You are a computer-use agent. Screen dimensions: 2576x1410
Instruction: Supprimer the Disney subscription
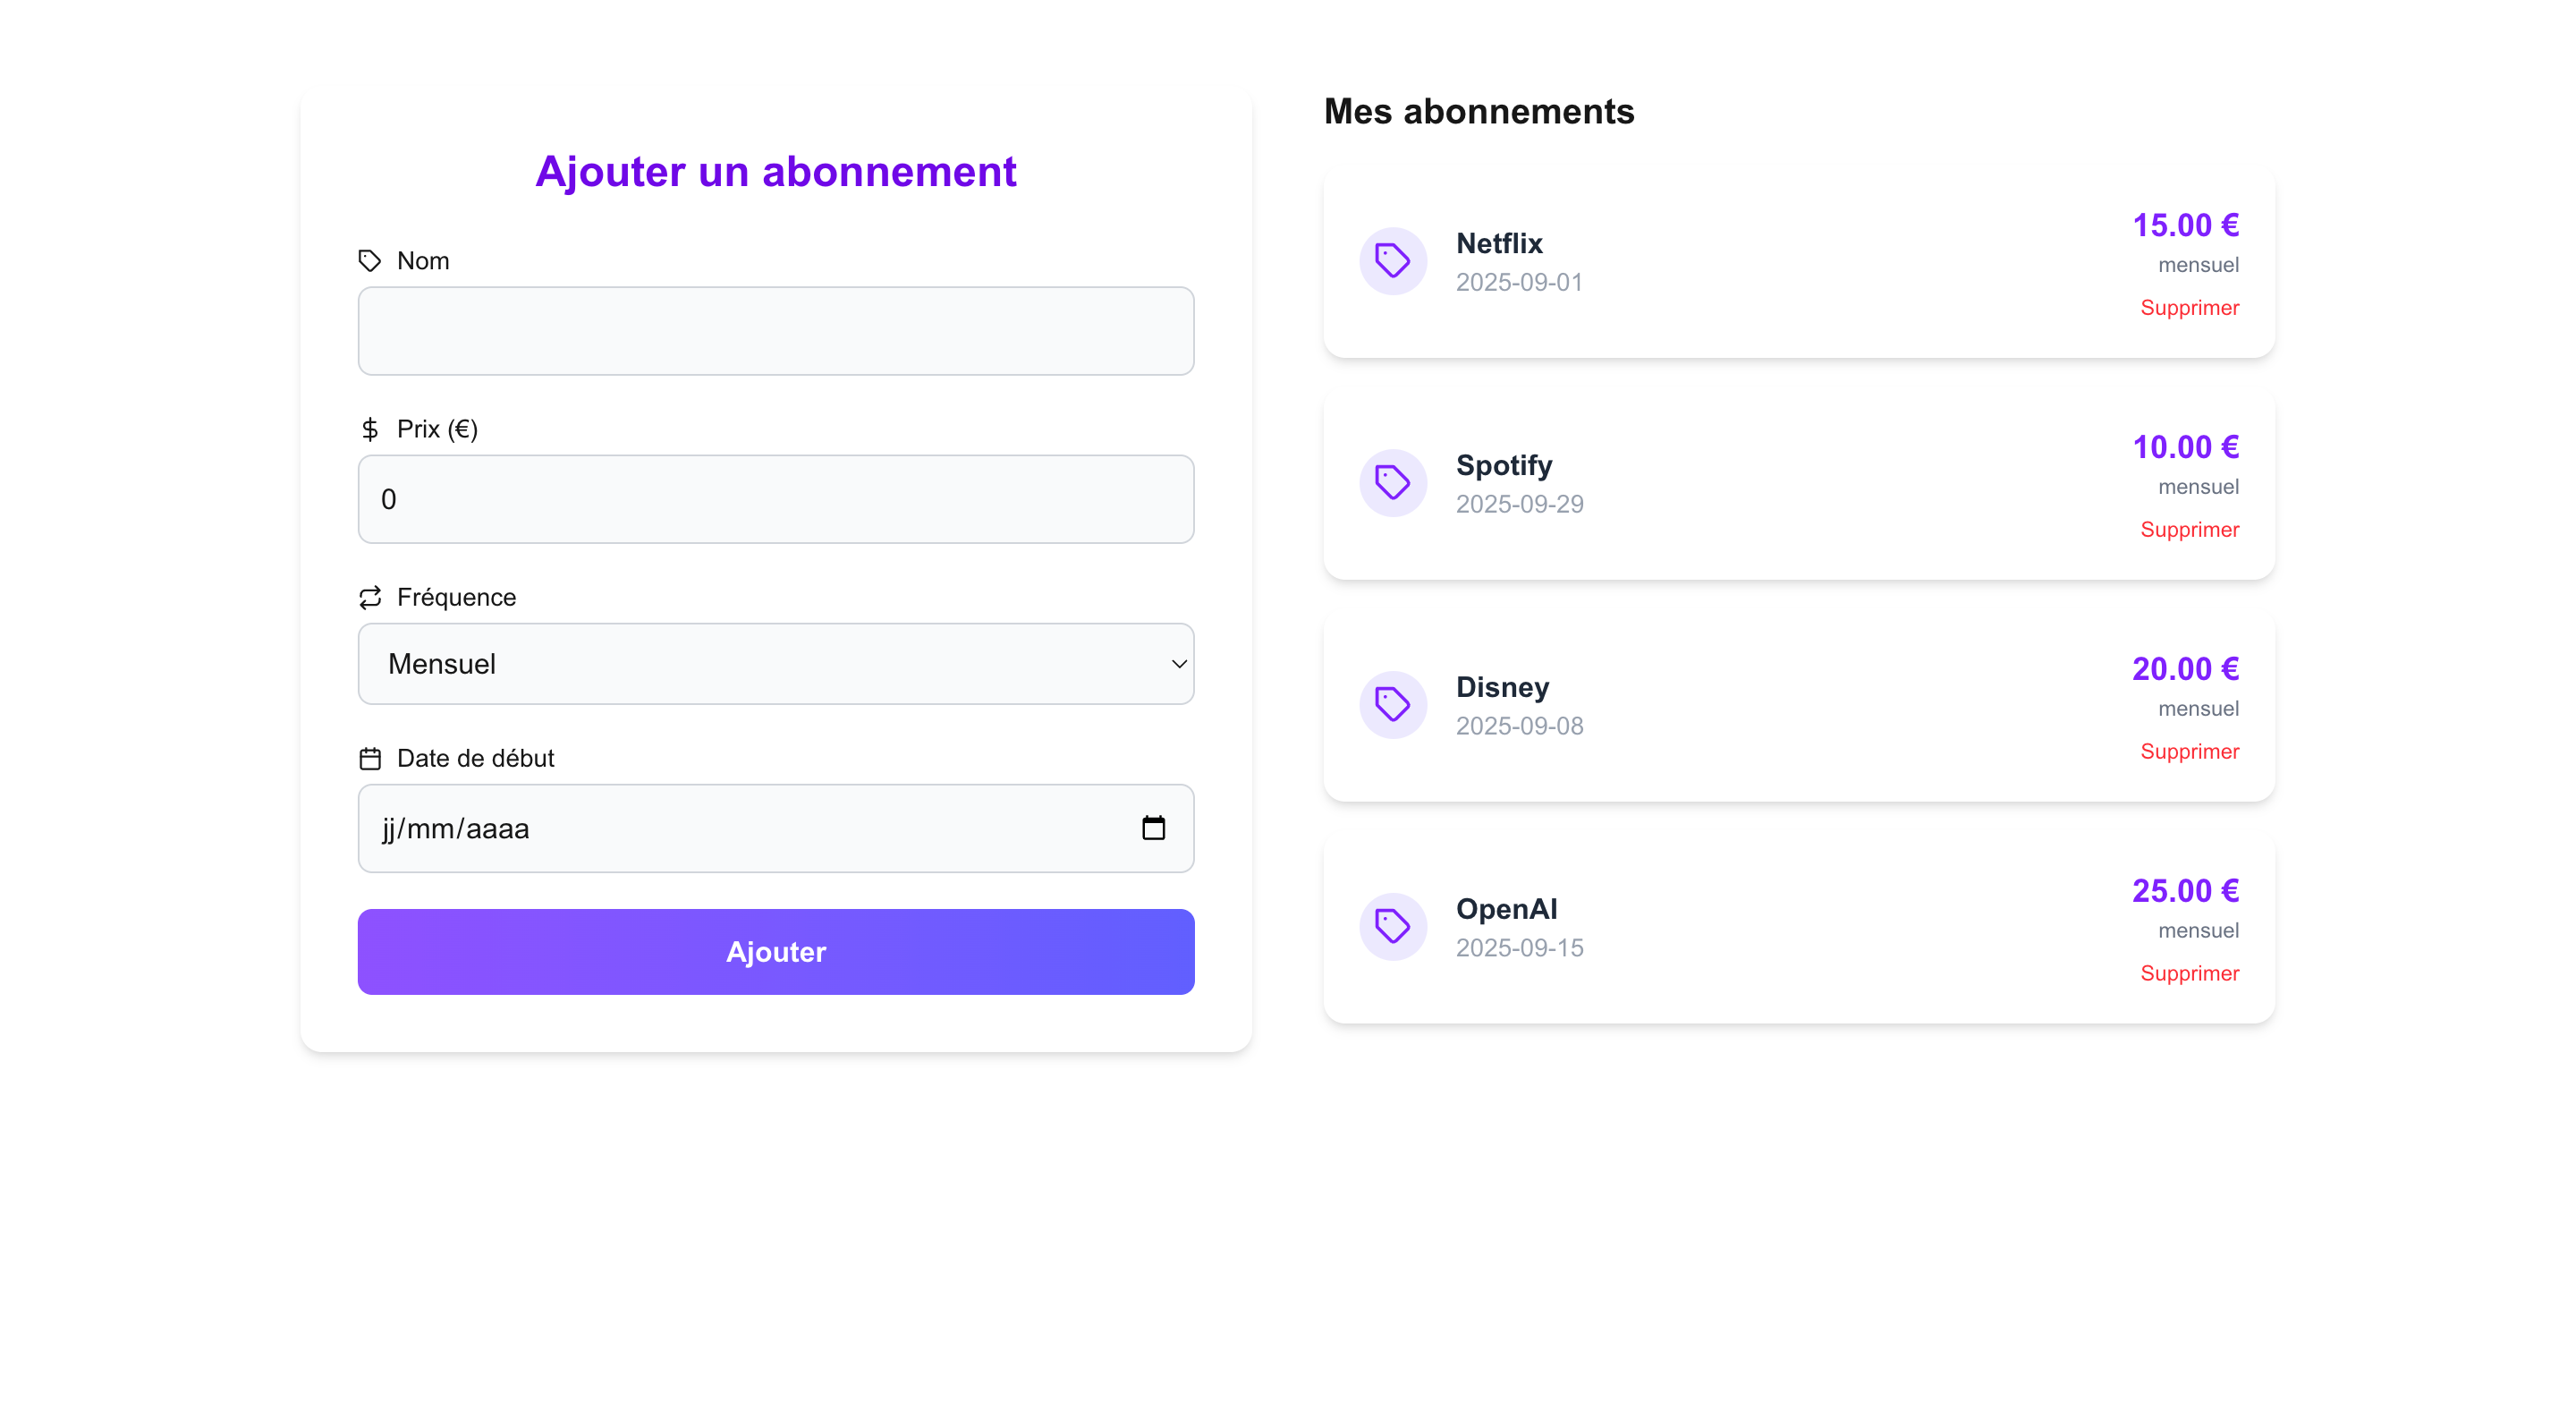click(2189, 751)
